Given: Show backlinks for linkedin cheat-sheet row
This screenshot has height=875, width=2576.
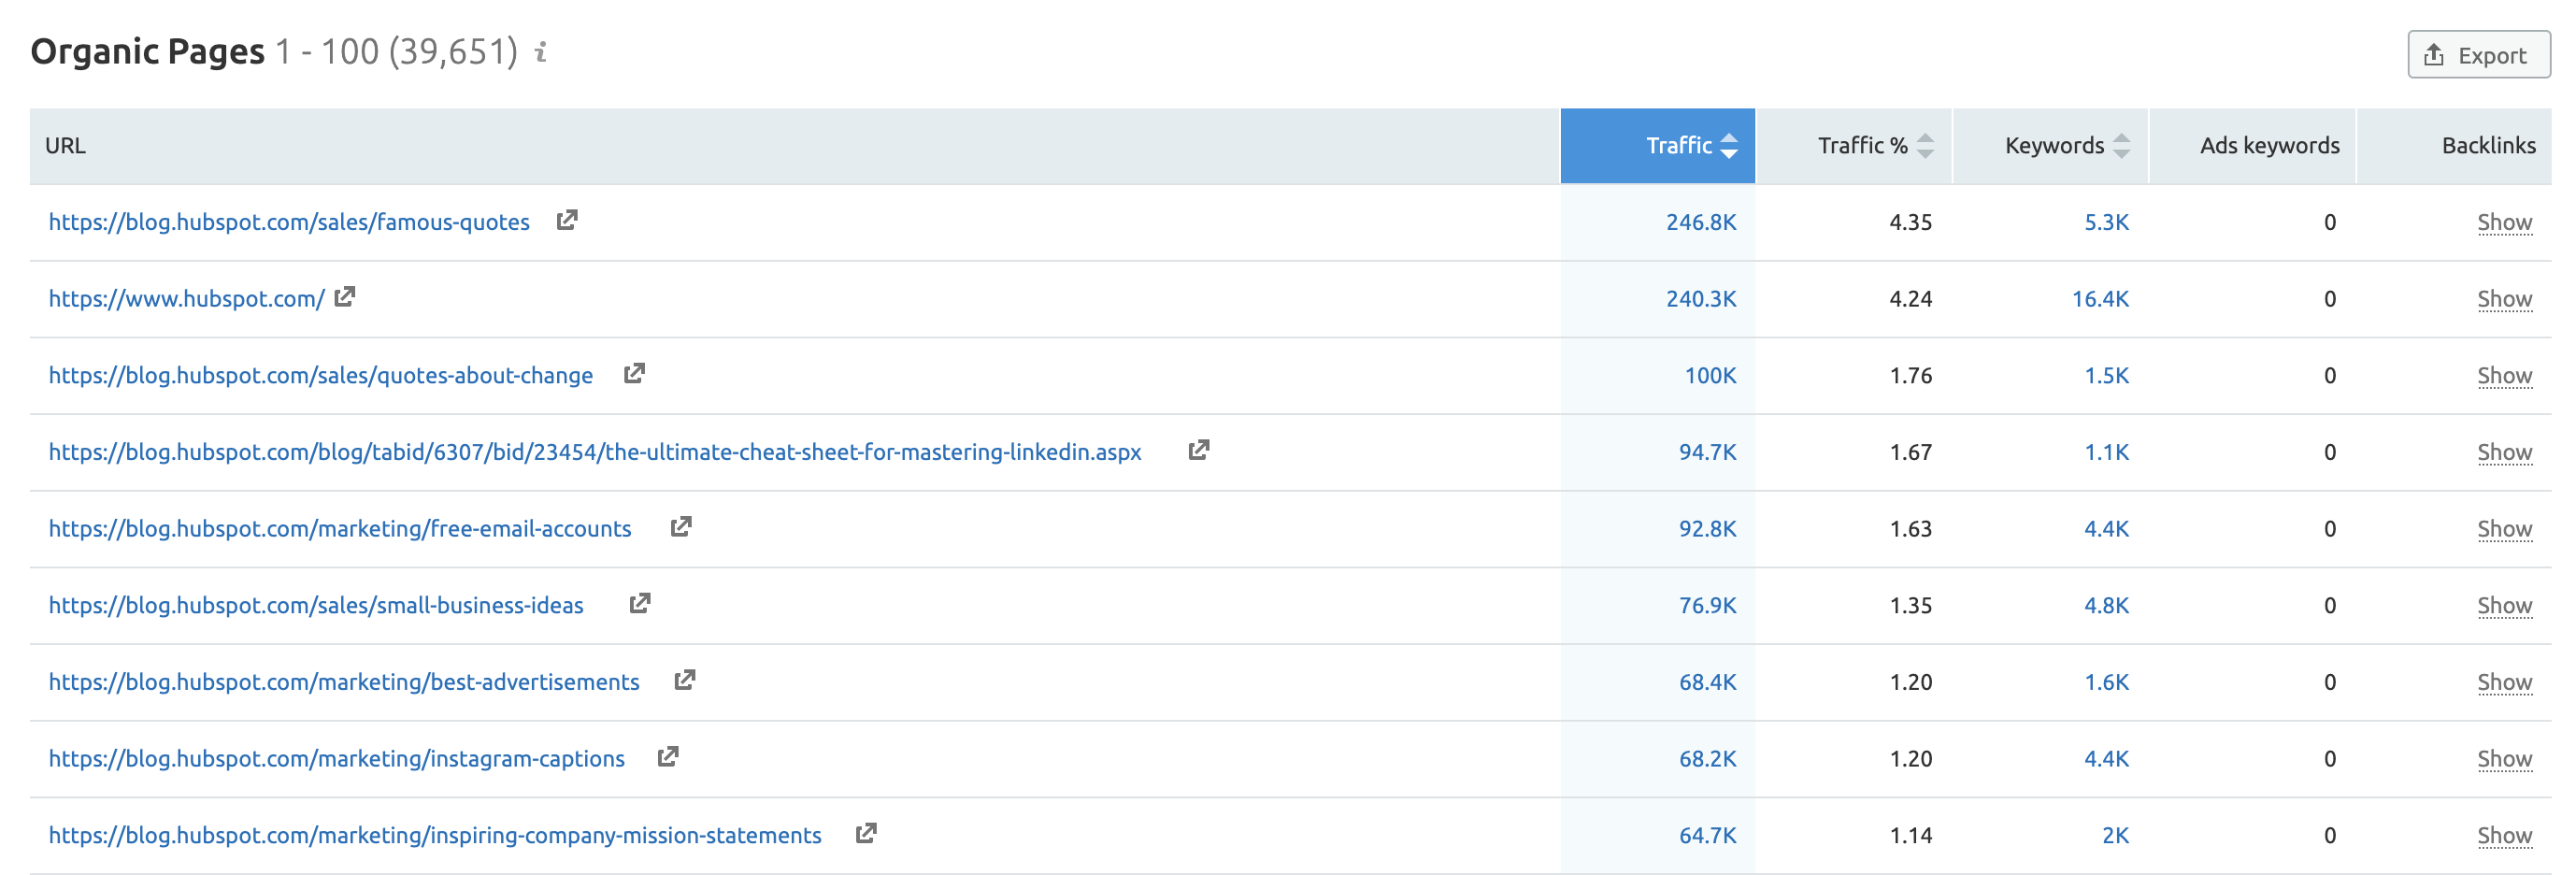Looking at the screenshot, I should coord(2504,452).
